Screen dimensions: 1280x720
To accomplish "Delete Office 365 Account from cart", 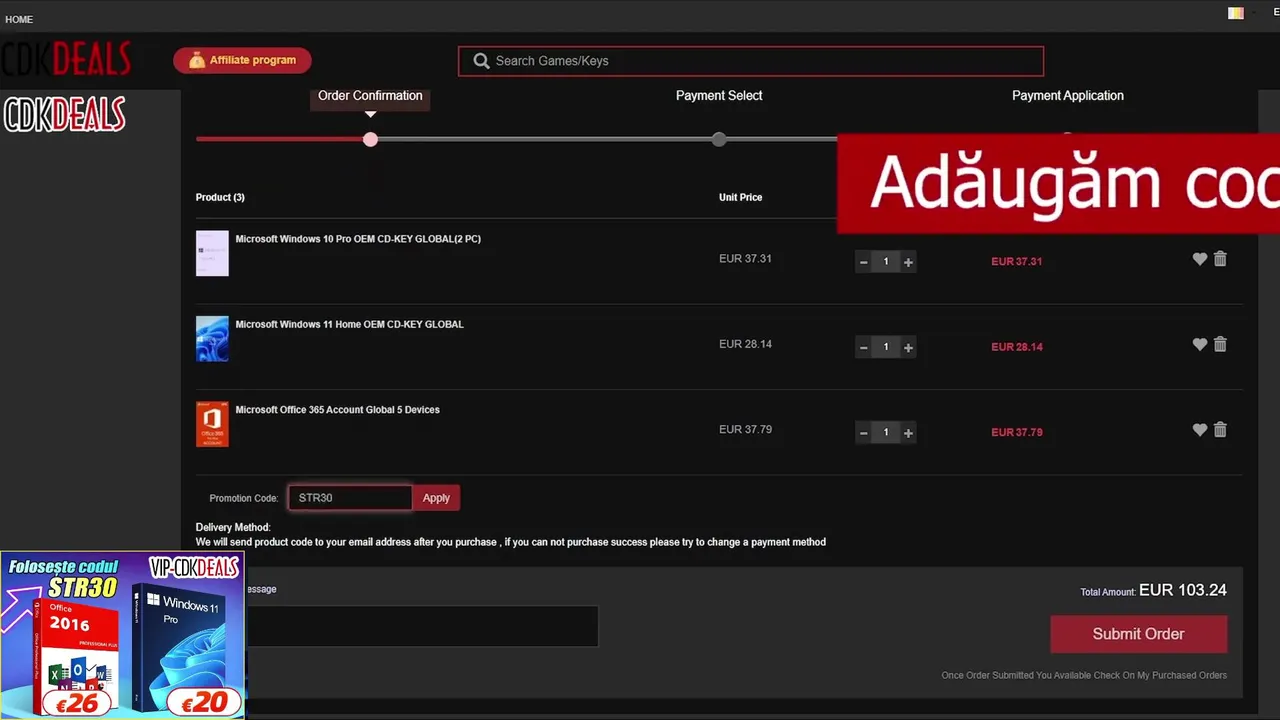I will [x=1220, y=430].
